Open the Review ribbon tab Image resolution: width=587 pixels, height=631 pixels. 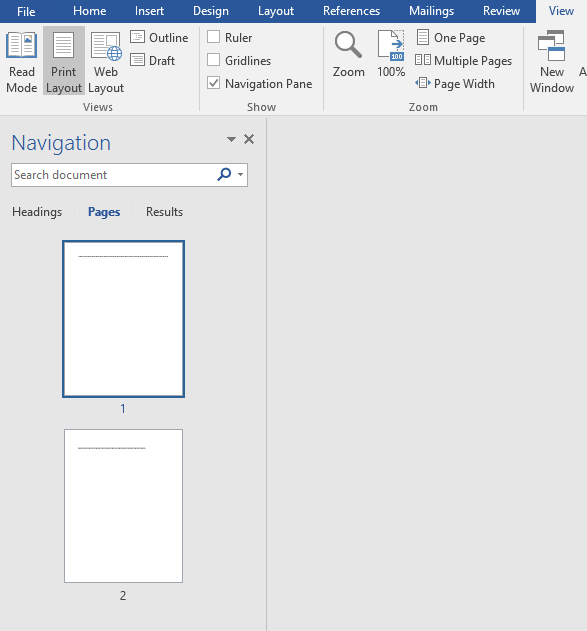tap(501, 11)
